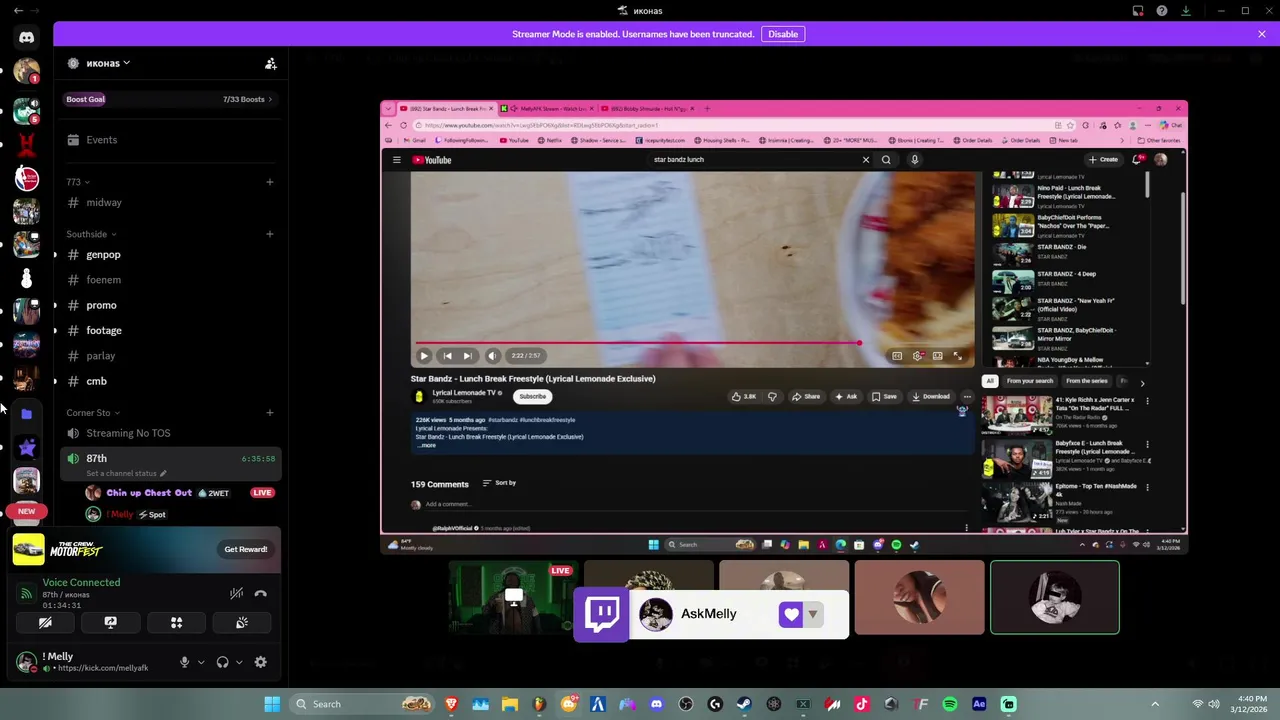1280x720 pixels.
Task: Click the Twitch logo on AskMelly overlay
Action: pos(602,614)
